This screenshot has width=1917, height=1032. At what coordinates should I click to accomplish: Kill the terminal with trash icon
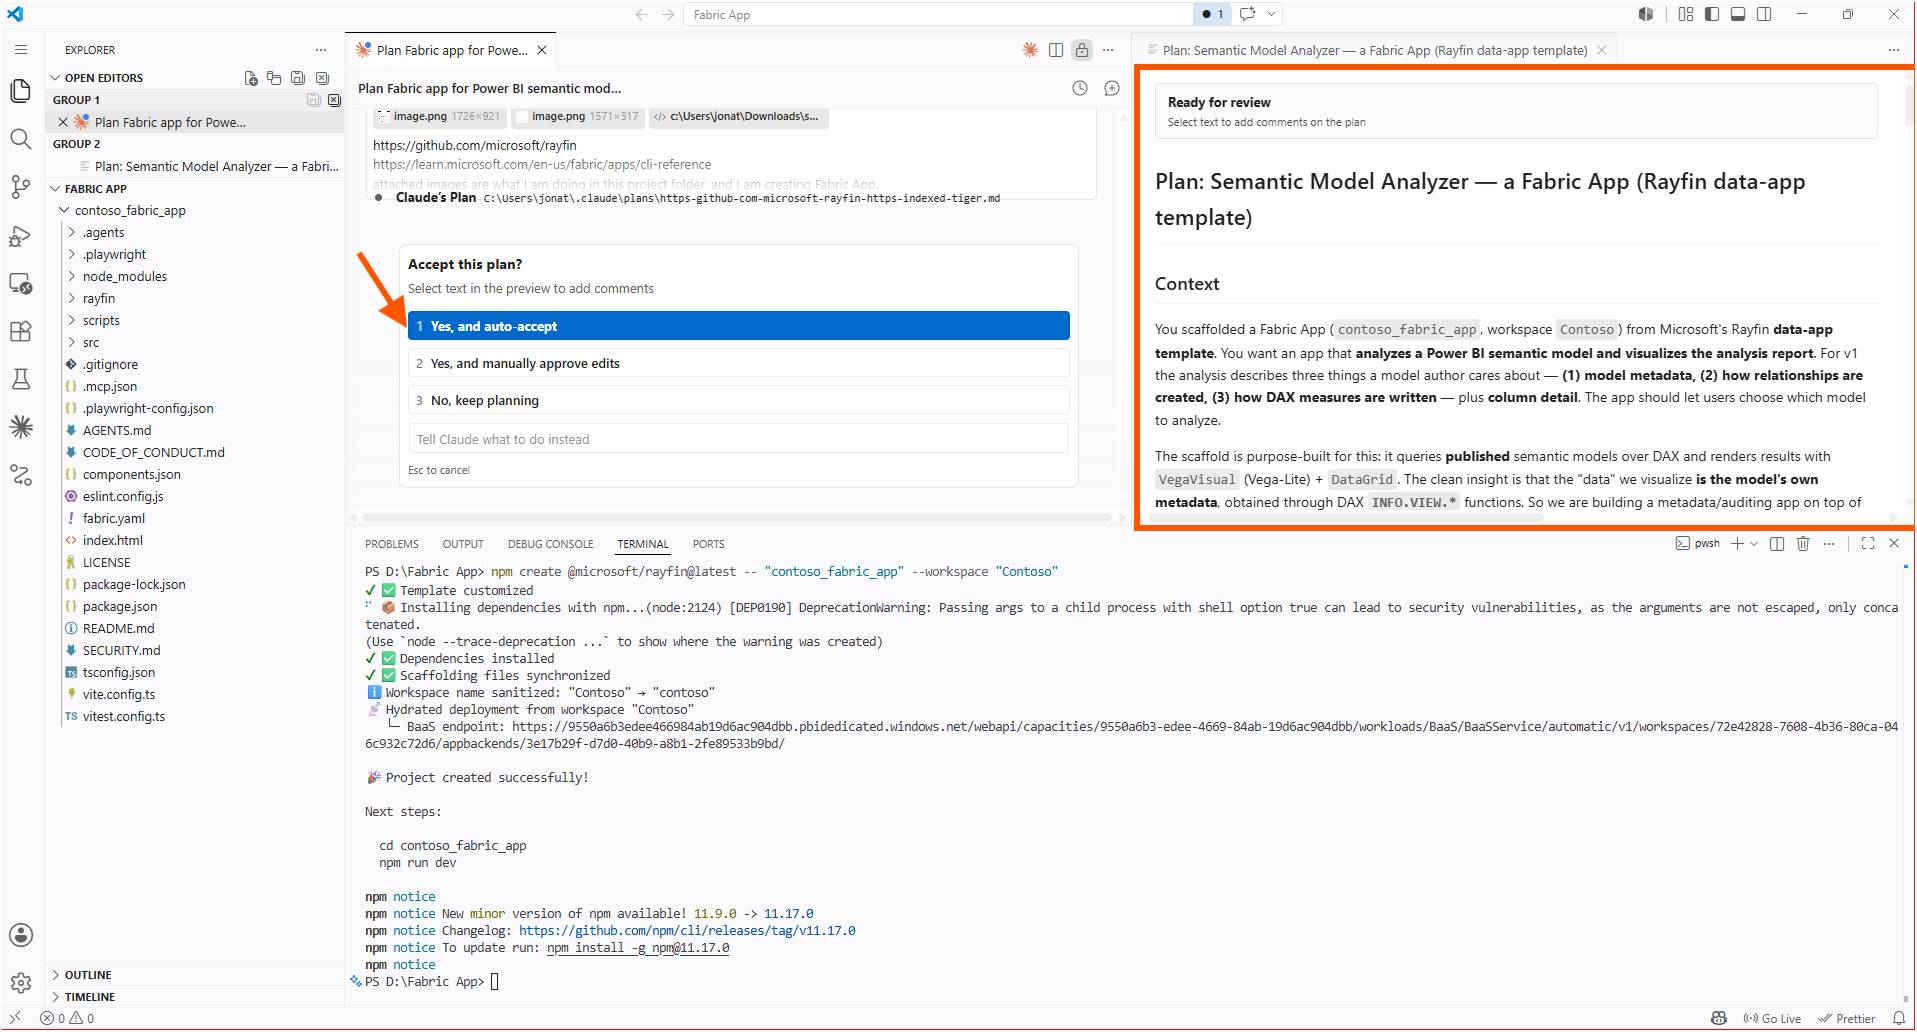[1803, 544]
